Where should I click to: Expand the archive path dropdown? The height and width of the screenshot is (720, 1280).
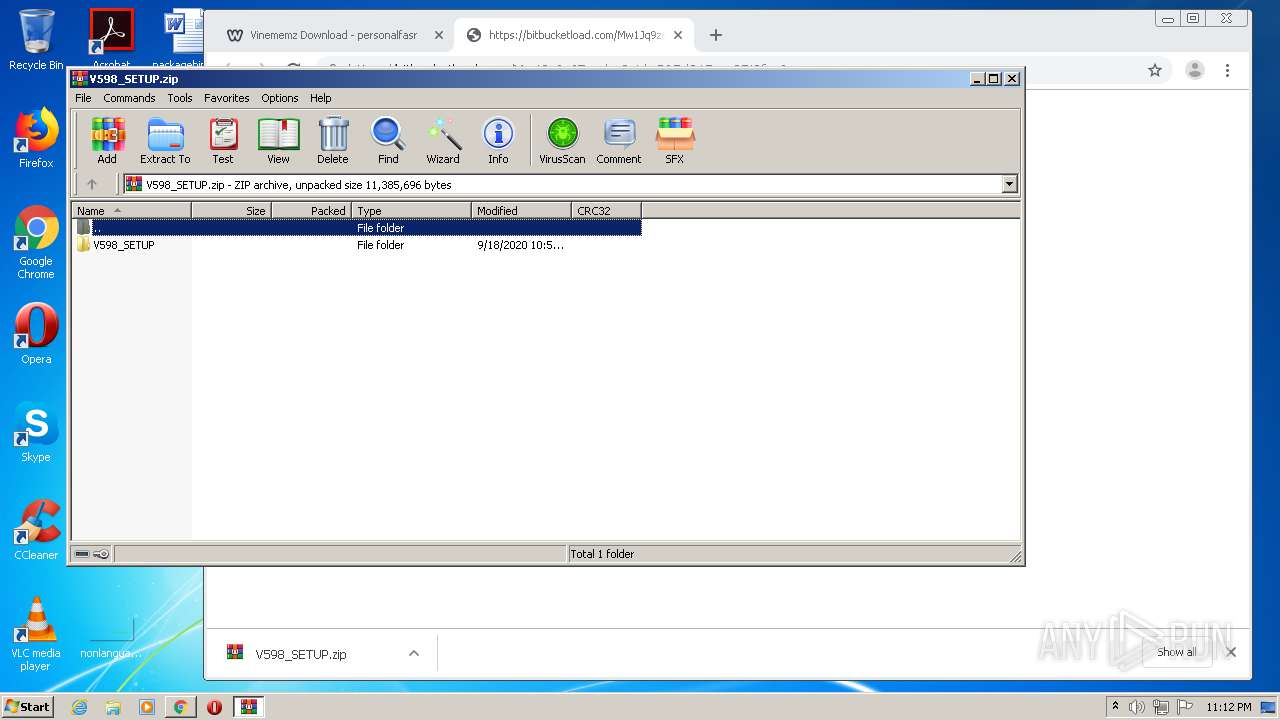[x=1009, y=184]
